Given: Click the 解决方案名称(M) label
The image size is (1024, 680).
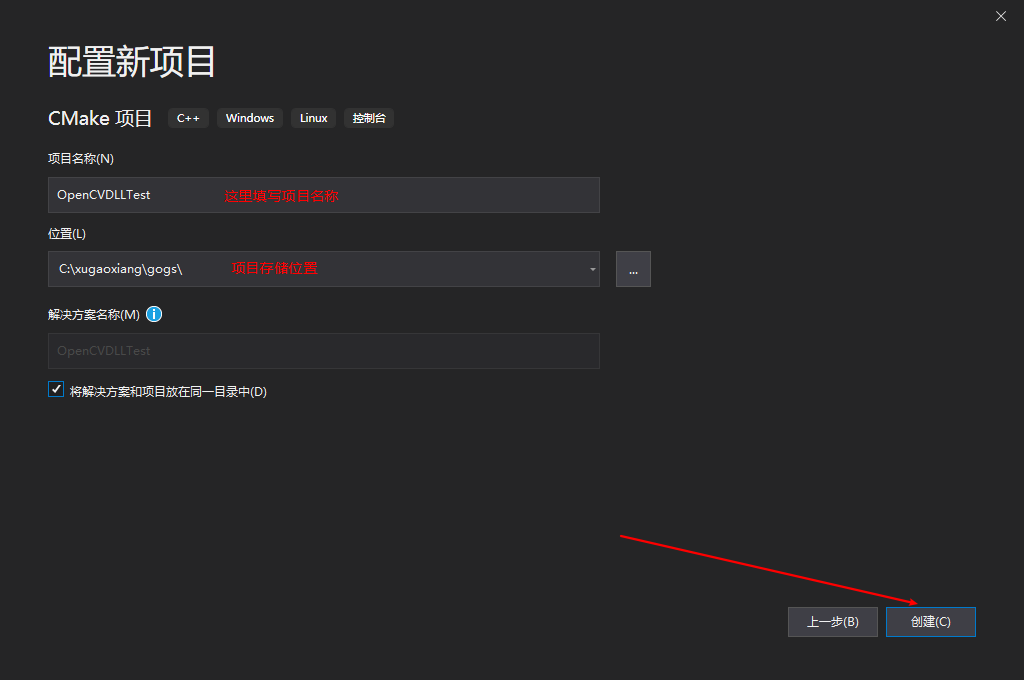Looking at the screenshot, I should click(94, 315).
